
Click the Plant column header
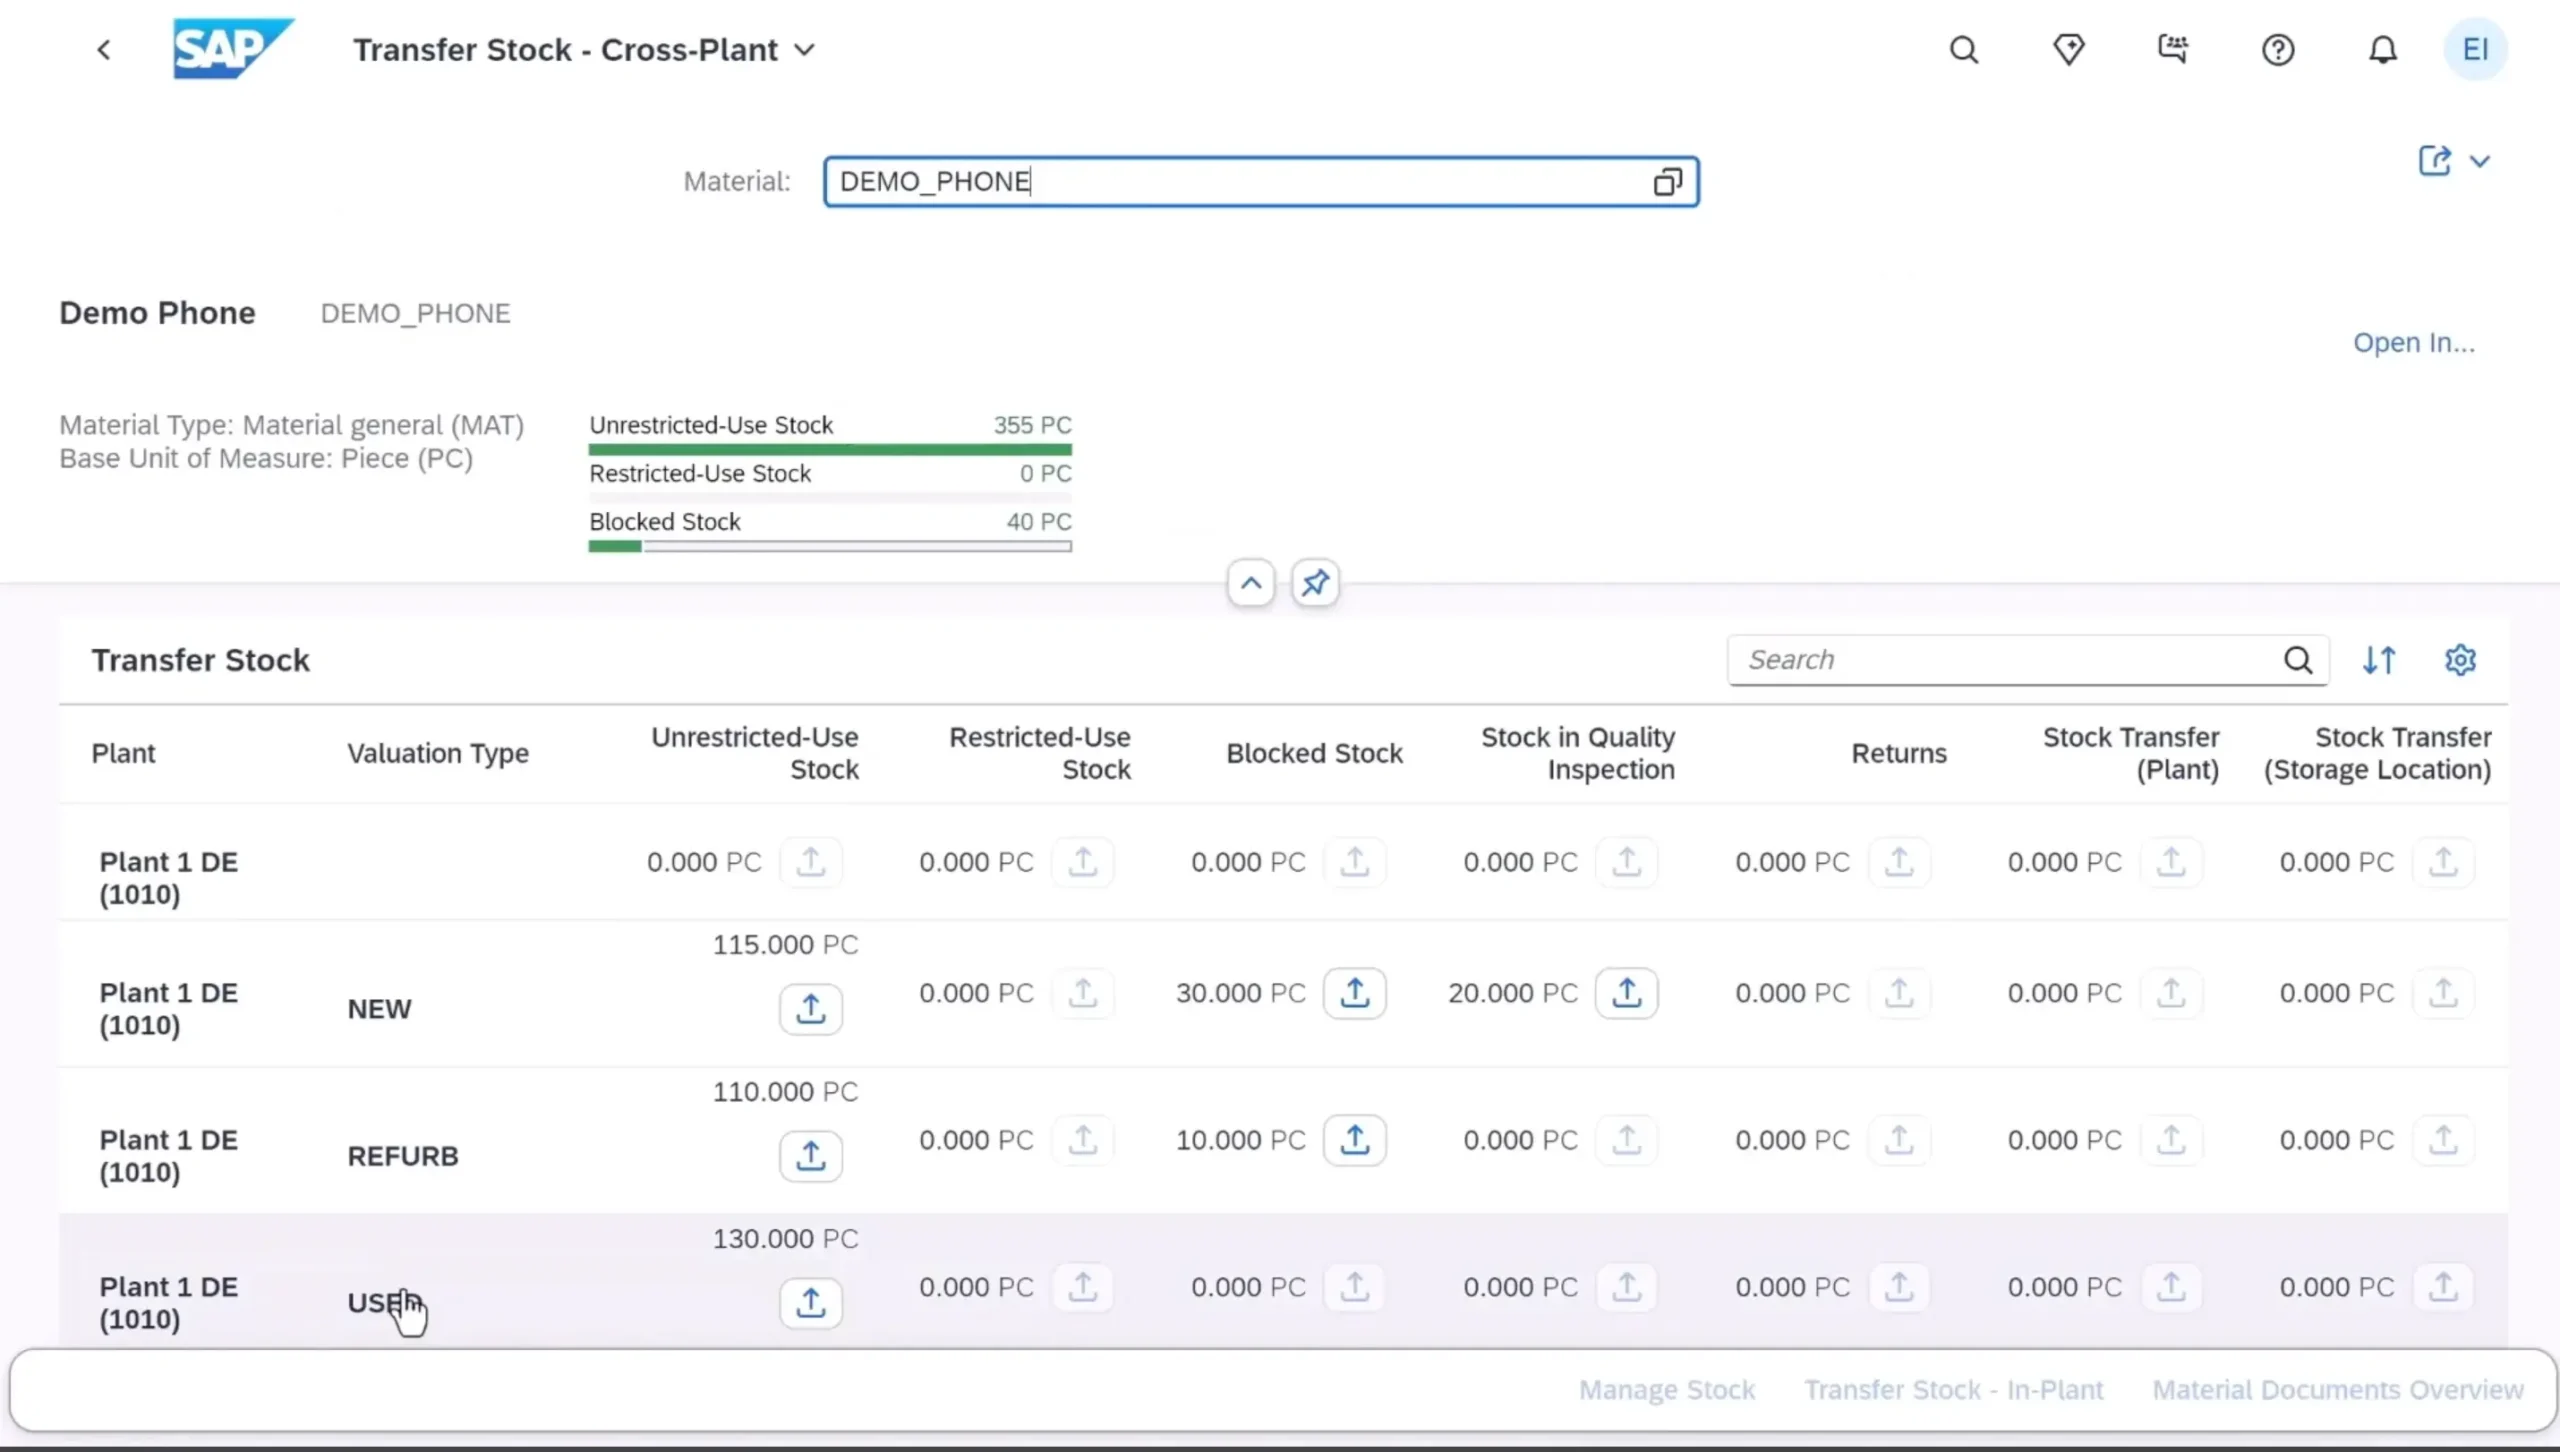click(x=123, y=753)
